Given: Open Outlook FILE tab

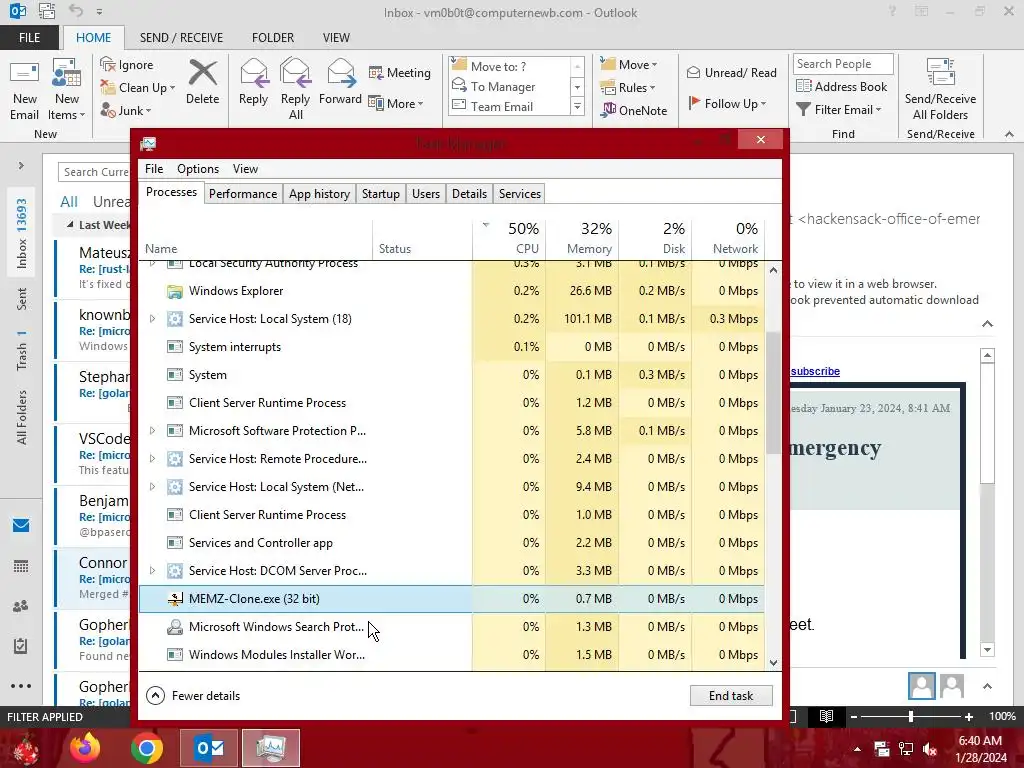Looking at the screenshot, I should [29, 38].
